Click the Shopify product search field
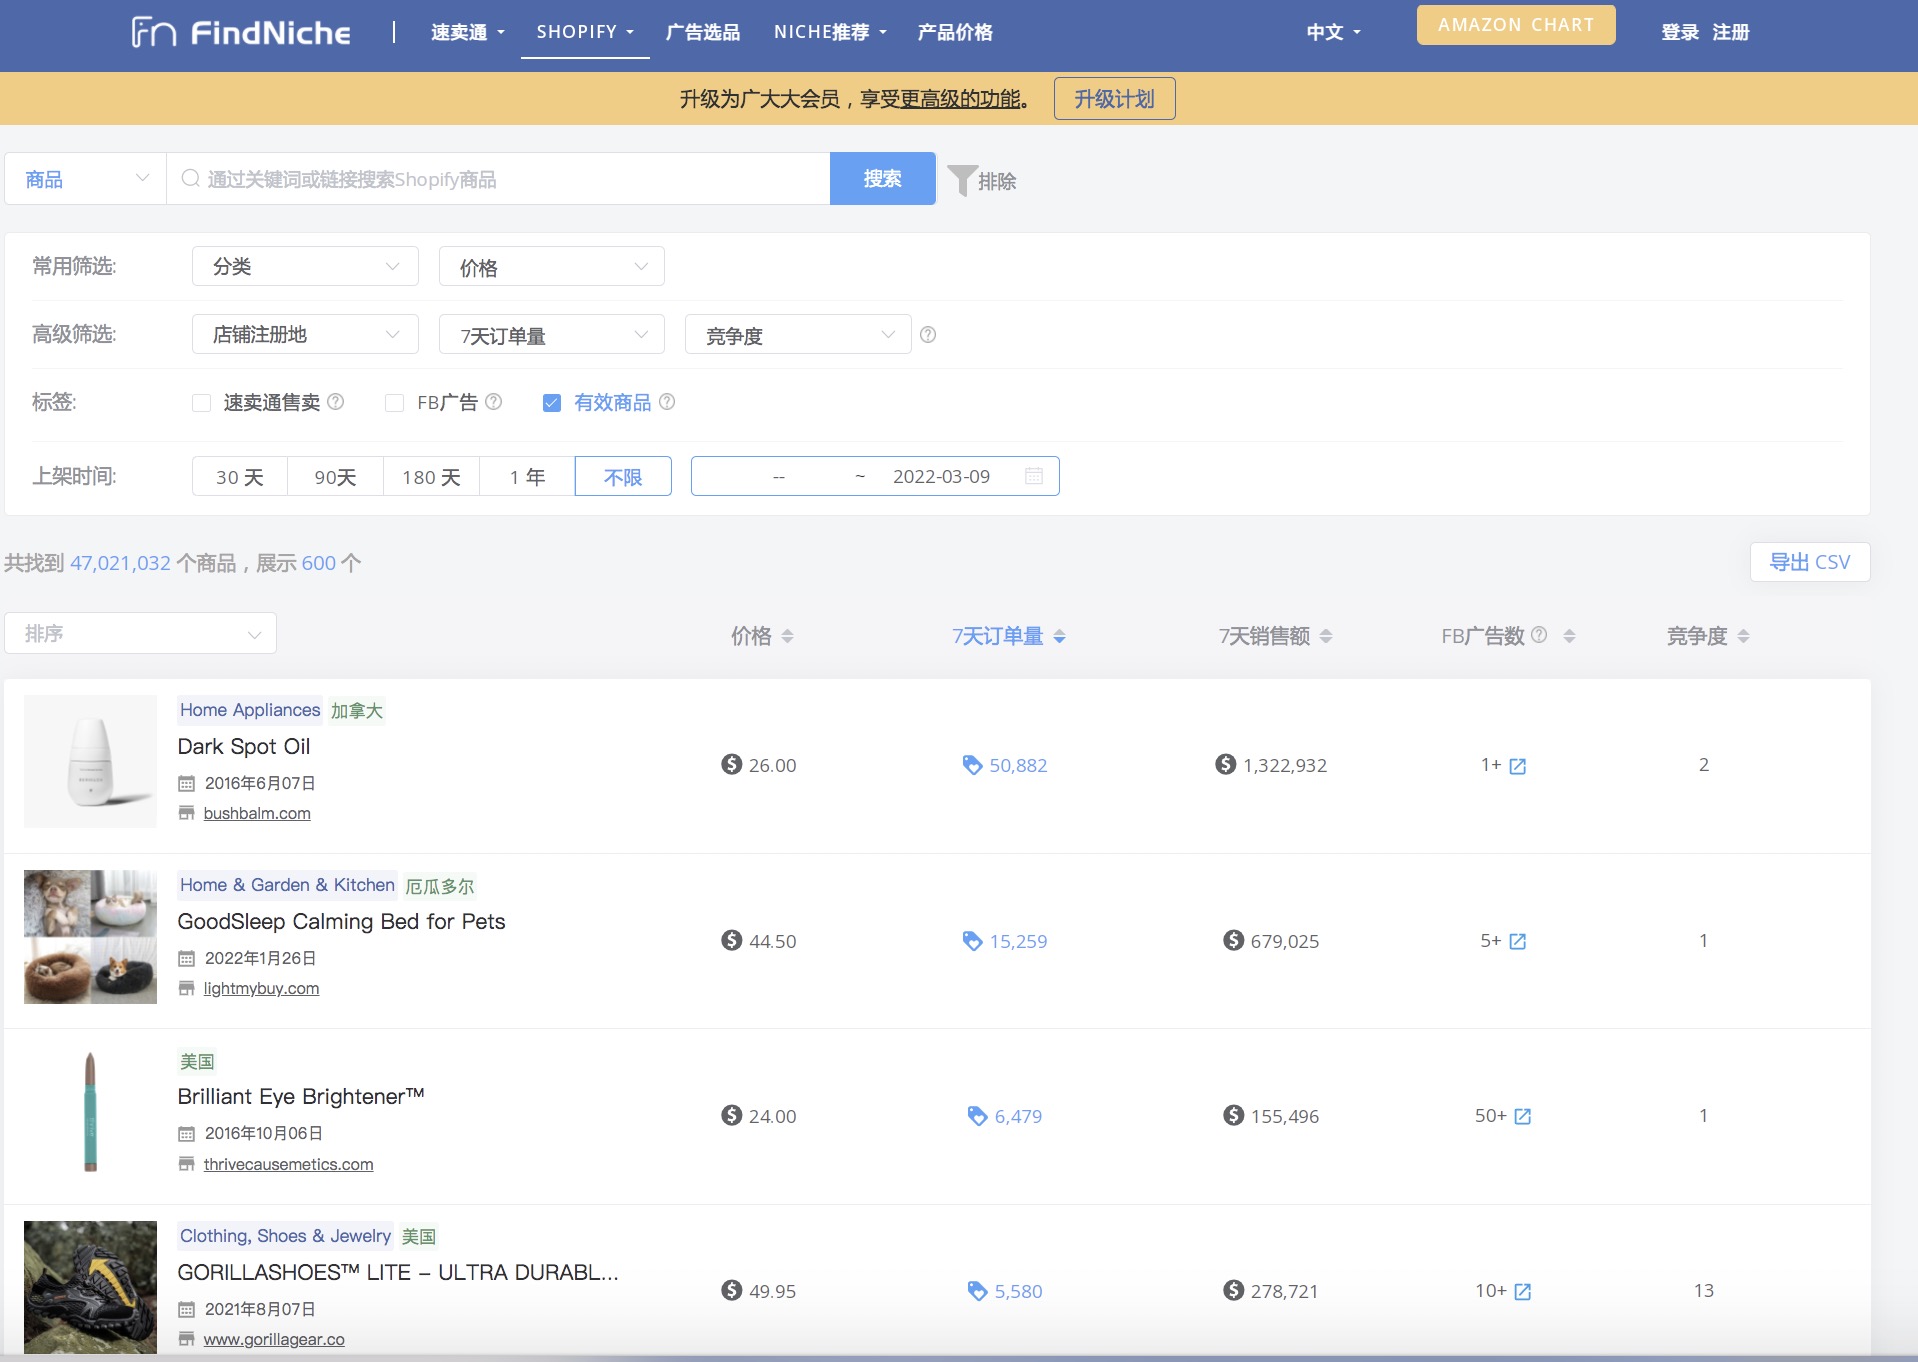This screenshot has width=1918, height=1362. coord(500,179)
